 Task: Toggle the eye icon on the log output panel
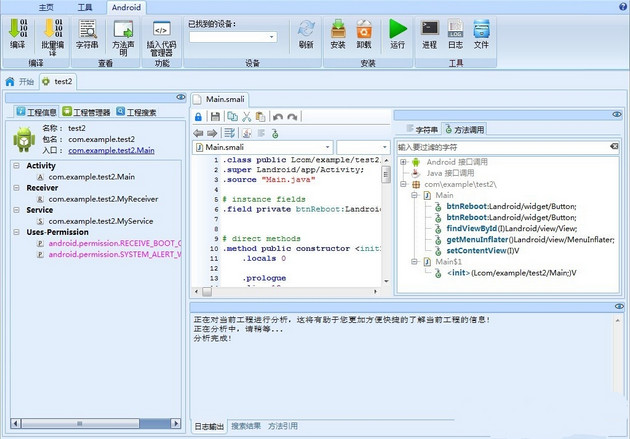click(x=618, y=306)
